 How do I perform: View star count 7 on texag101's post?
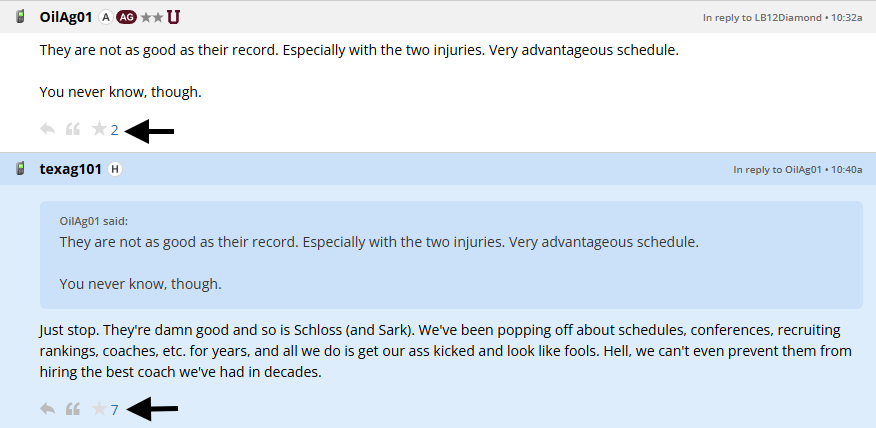[115, 410]
